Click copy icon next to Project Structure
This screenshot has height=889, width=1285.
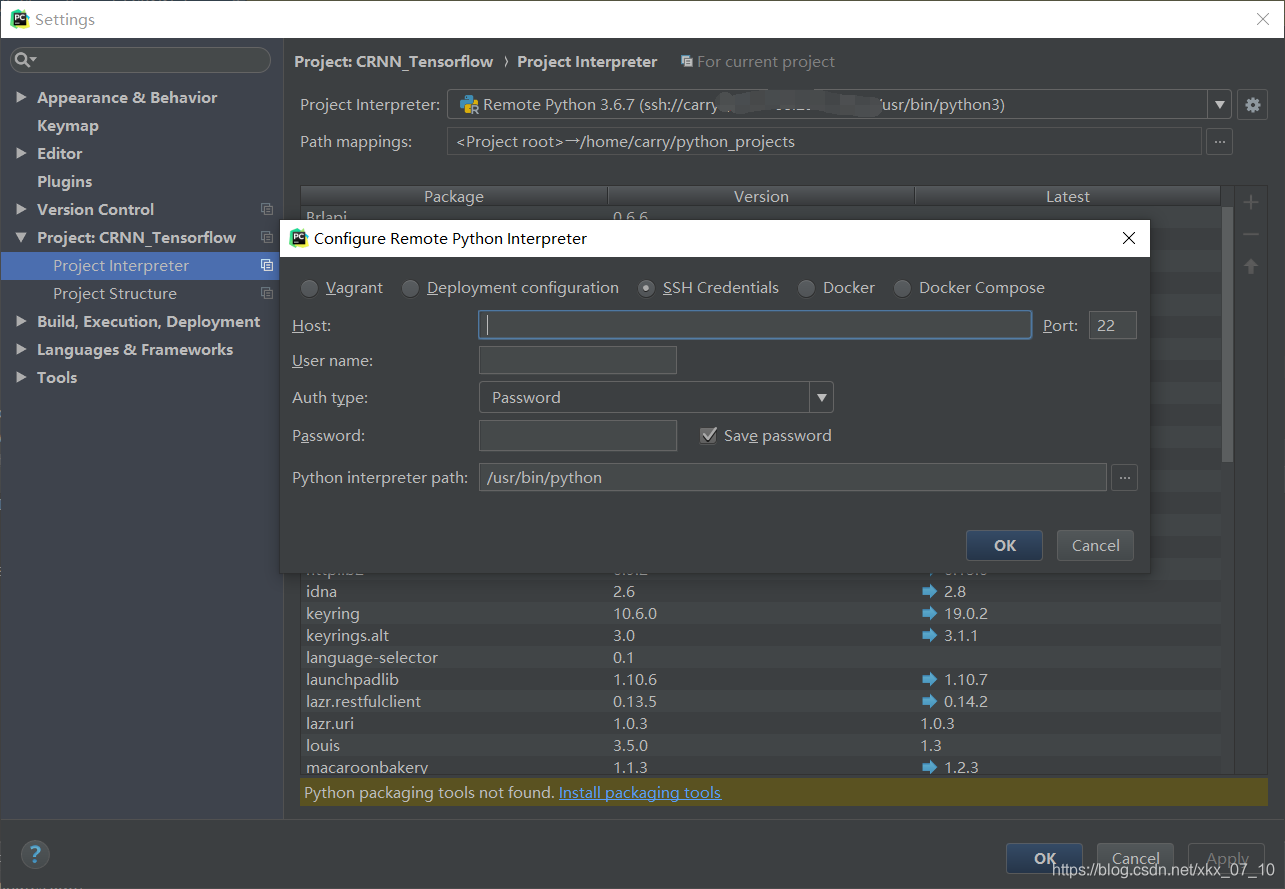click(x=267, y=293)
